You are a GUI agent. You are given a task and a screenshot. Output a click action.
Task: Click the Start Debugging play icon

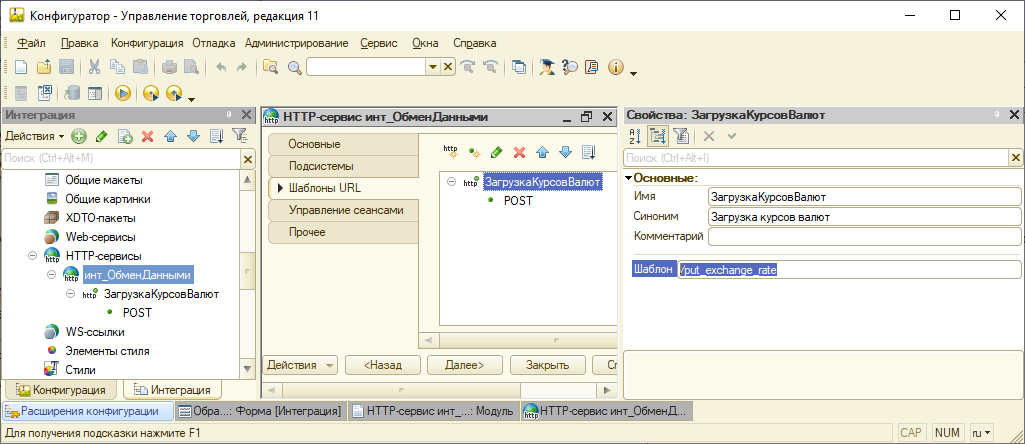[123, 93]
